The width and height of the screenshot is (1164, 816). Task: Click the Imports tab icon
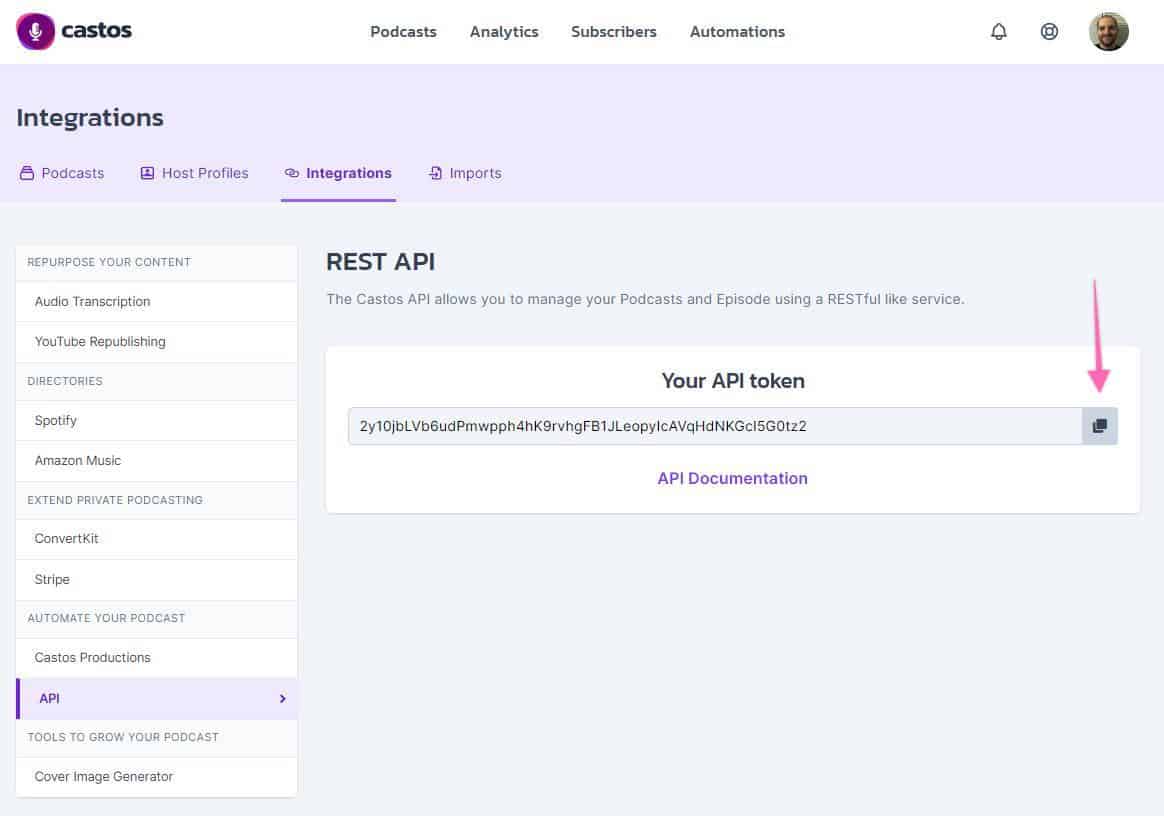click(x=435, y=173)
